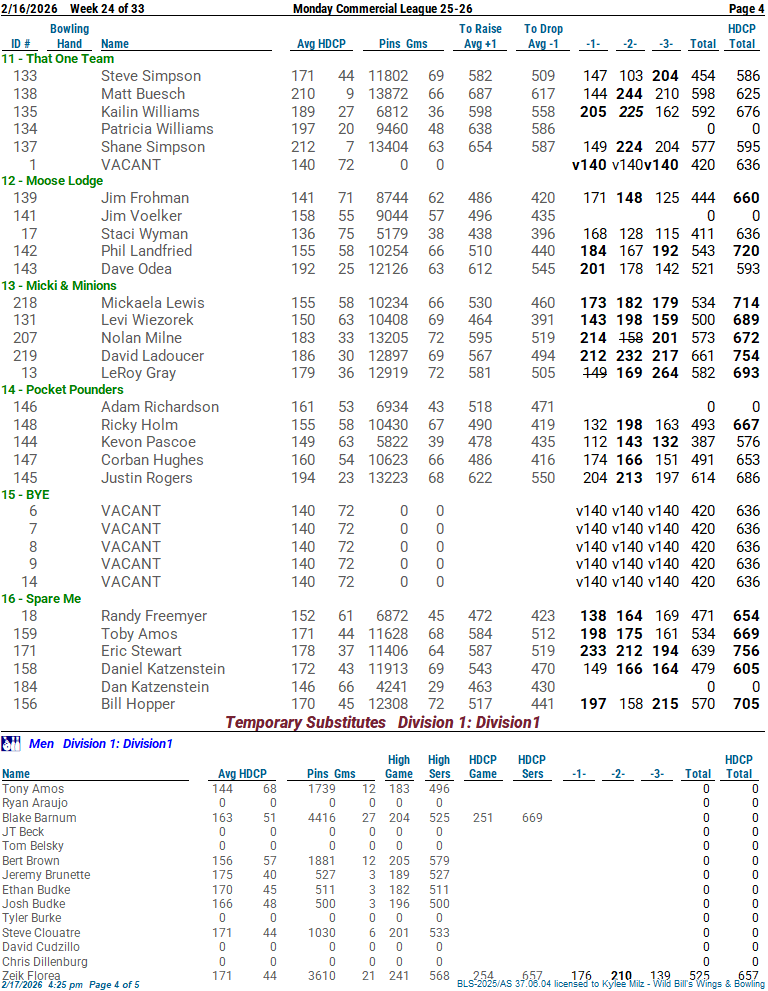Click the 'HDCP Sers' column header
The height and width of the screenshot is (991, 768).
[x=532, y=767]
